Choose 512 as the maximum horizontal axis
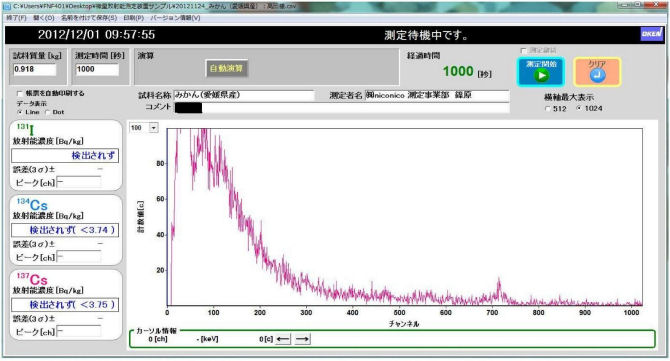Viewport: 670px width, 361px height. [x=548, y=109]
